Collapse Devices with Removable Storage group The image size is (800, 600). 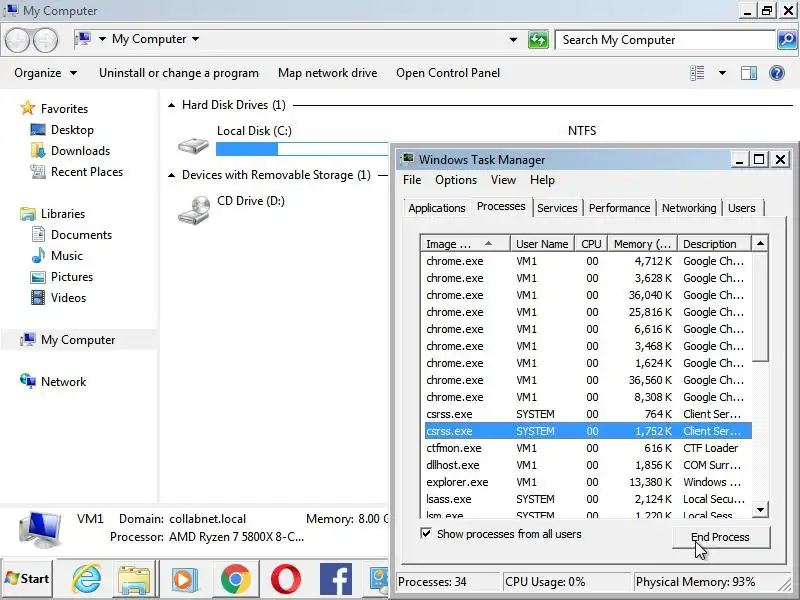pos(171,176)
